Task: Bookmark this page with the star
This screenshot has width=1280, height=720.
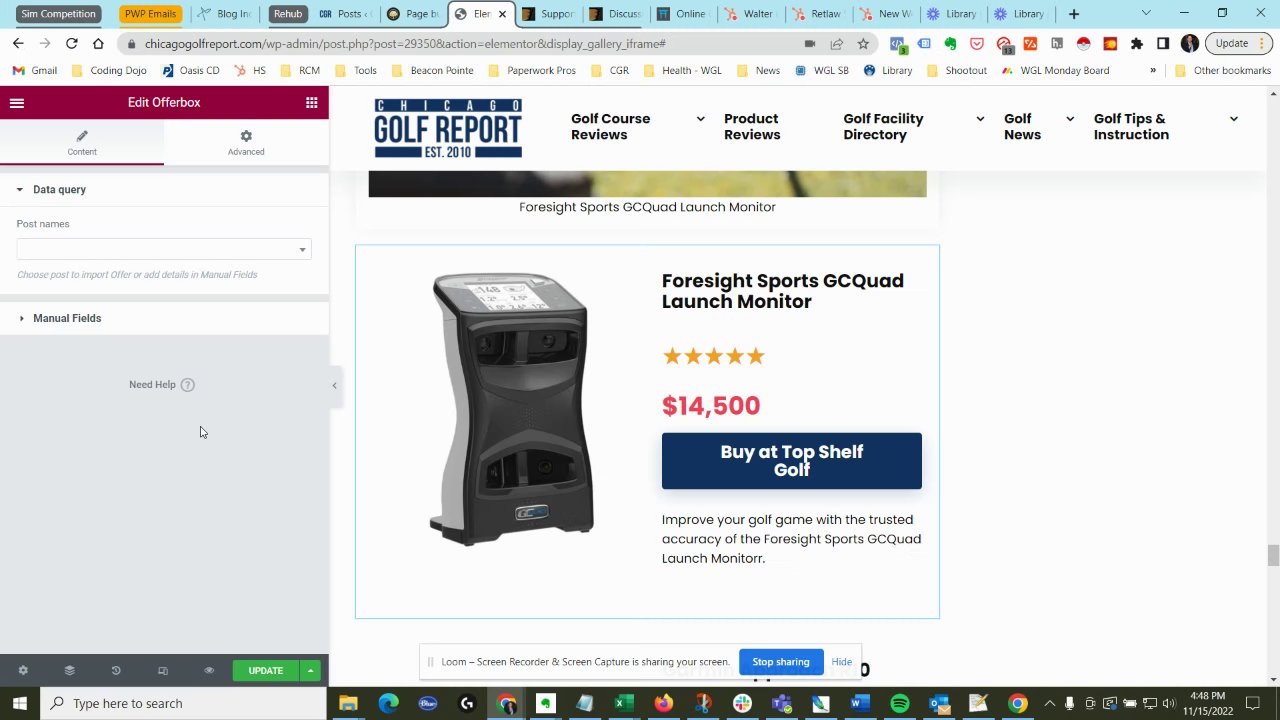Action: coord(863,44)
